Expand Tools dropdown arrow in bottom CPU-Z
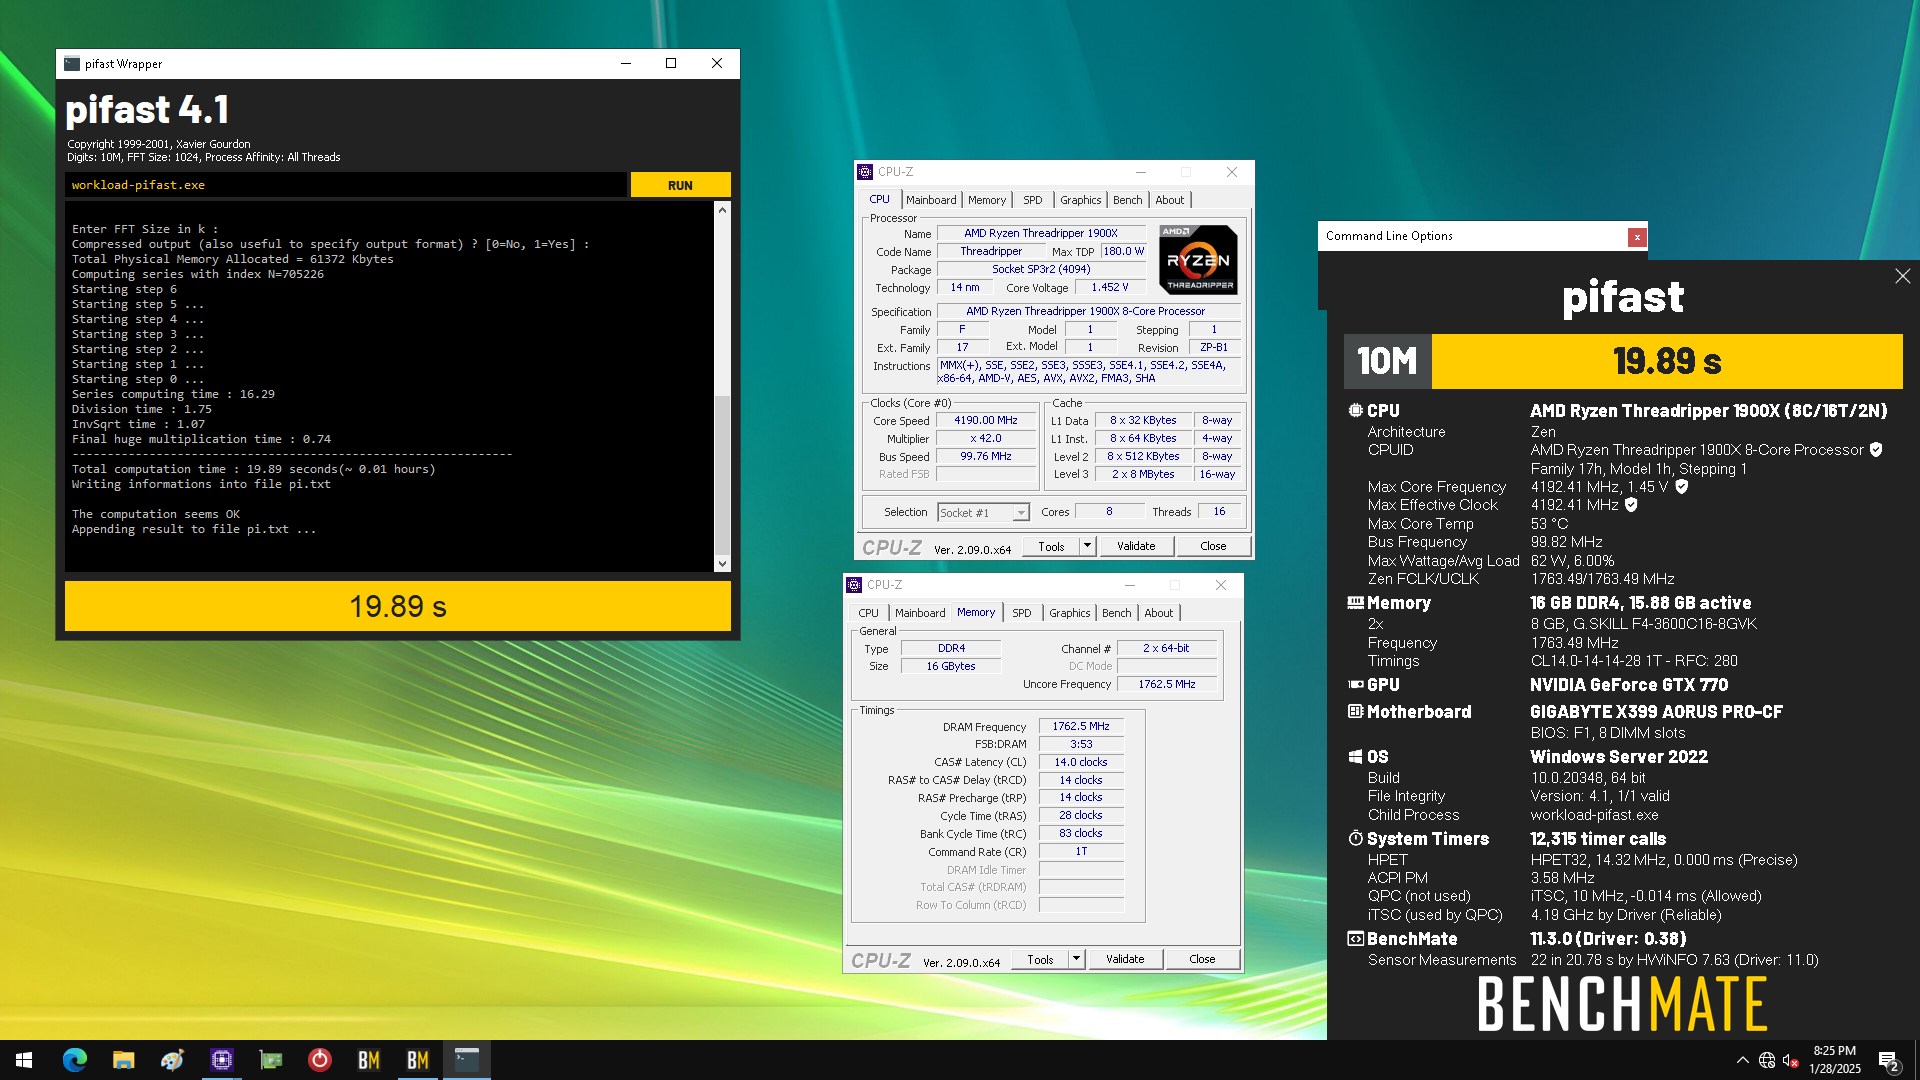 1077,959
